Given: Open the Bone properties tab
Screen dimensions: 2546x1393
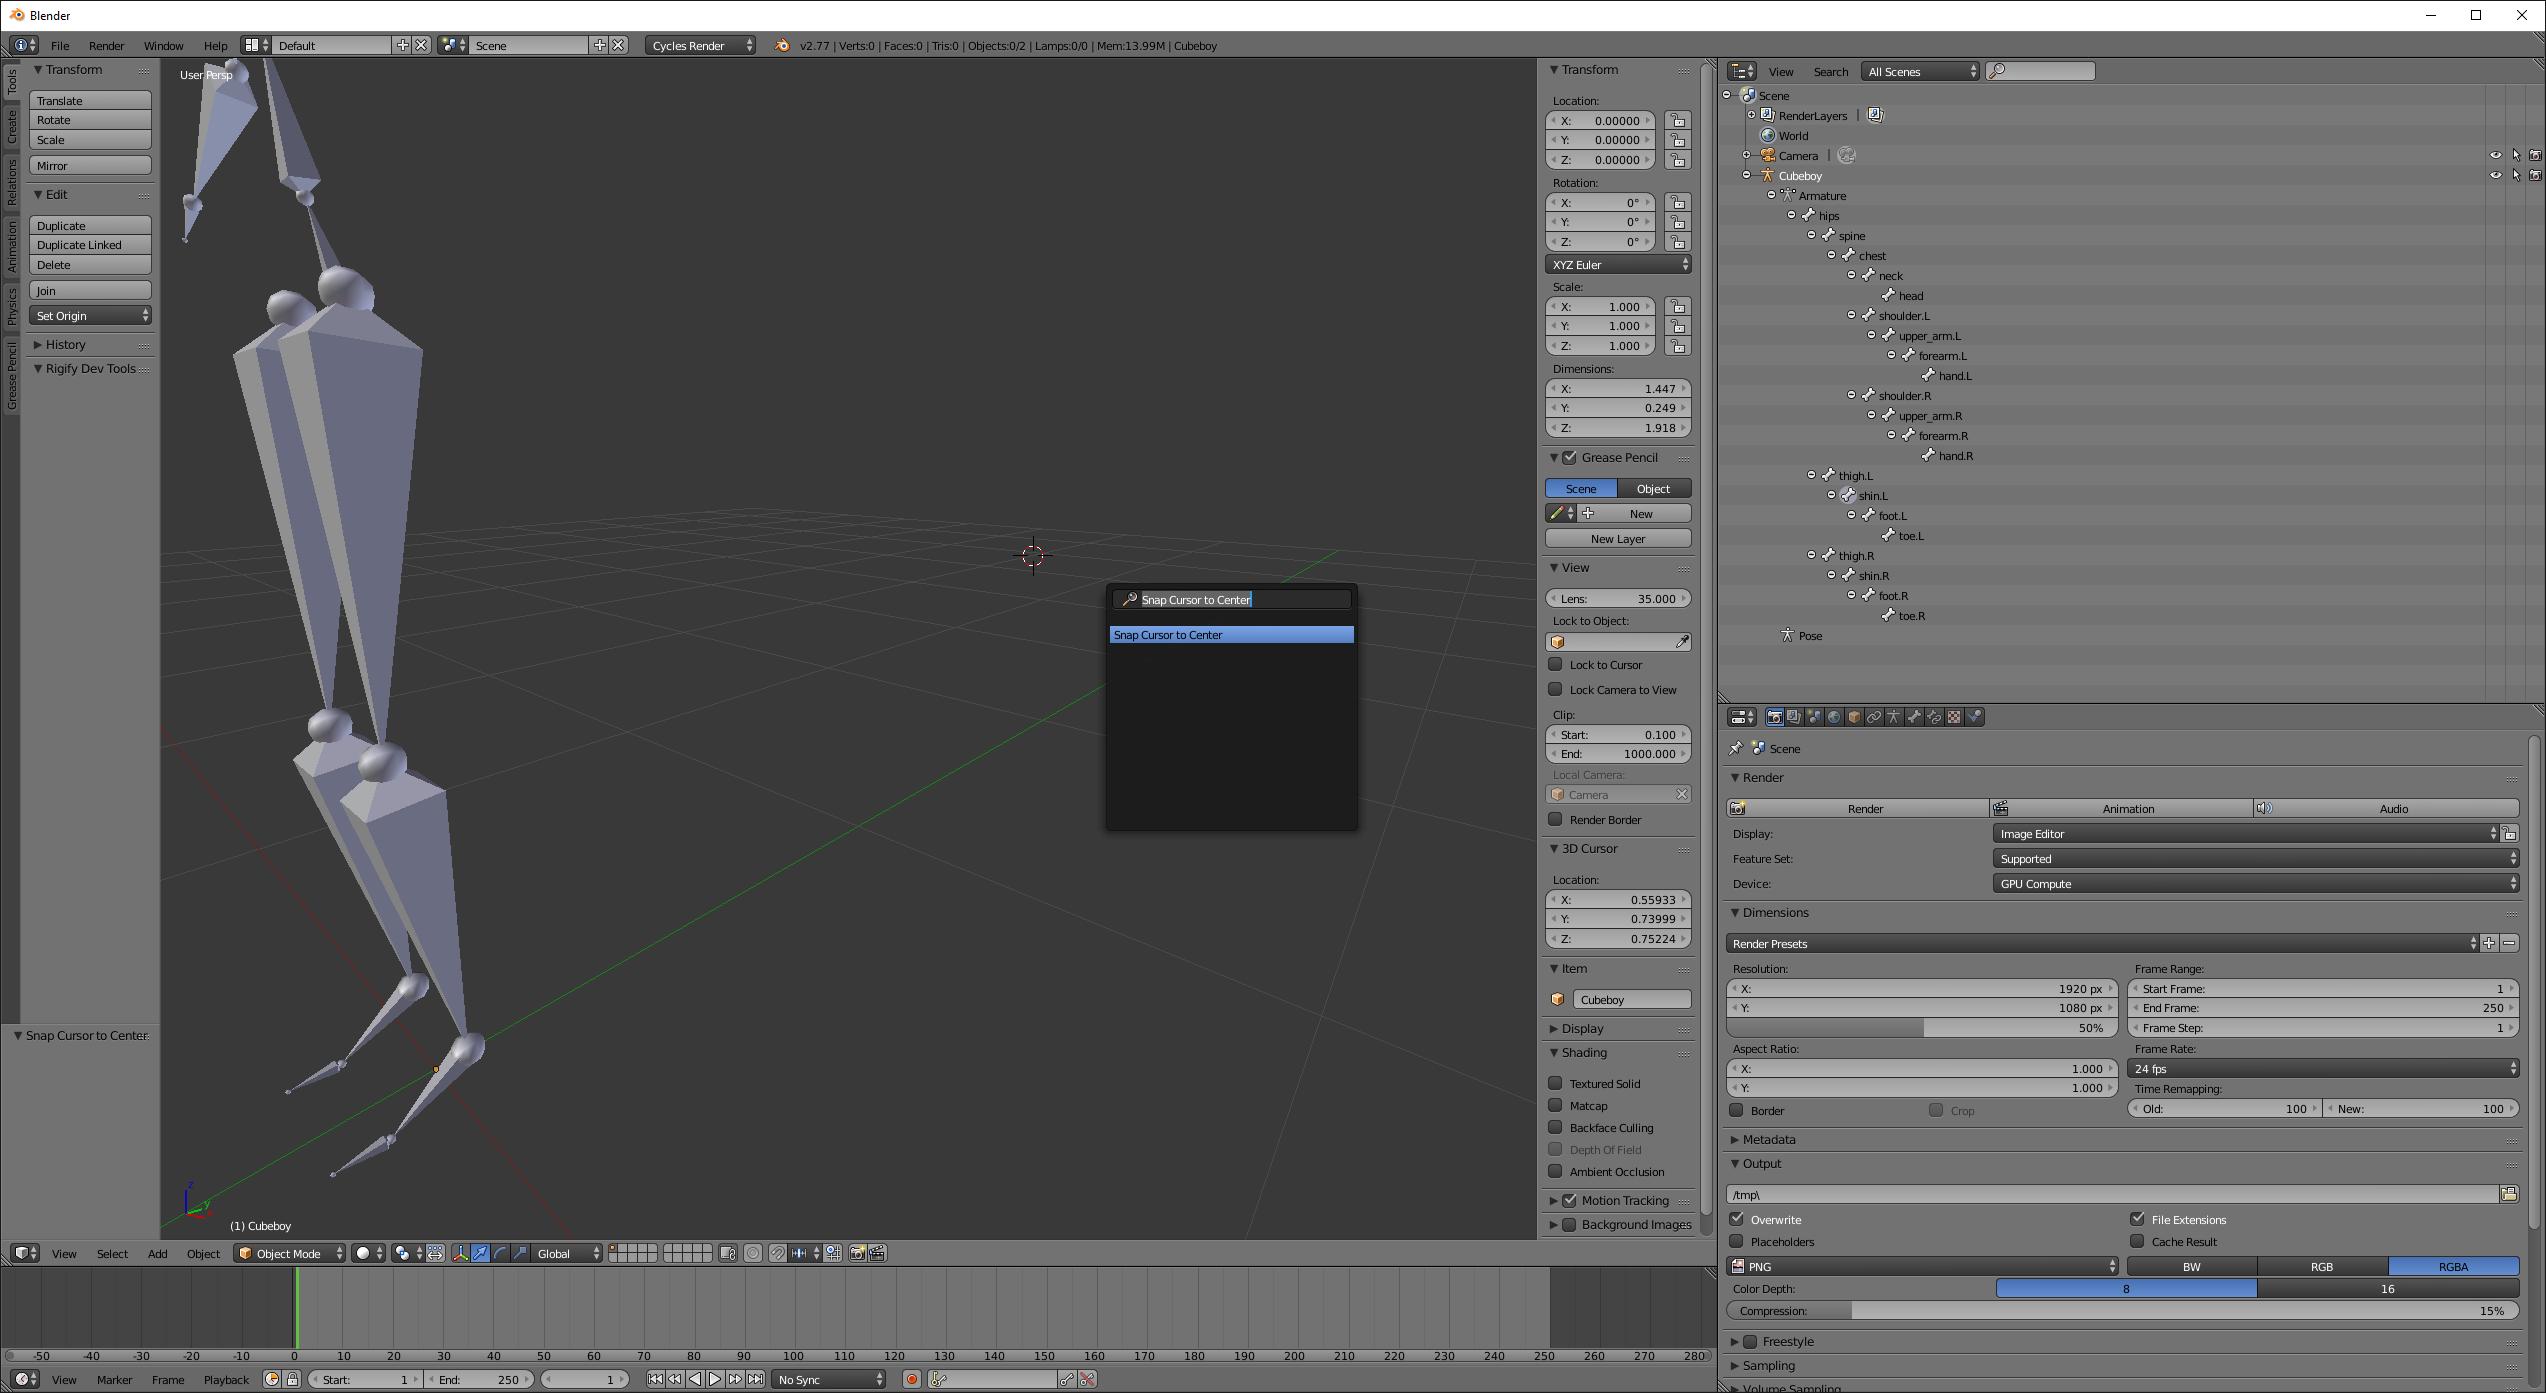Looking at the screenshot, I should [x=1914, y=717].
